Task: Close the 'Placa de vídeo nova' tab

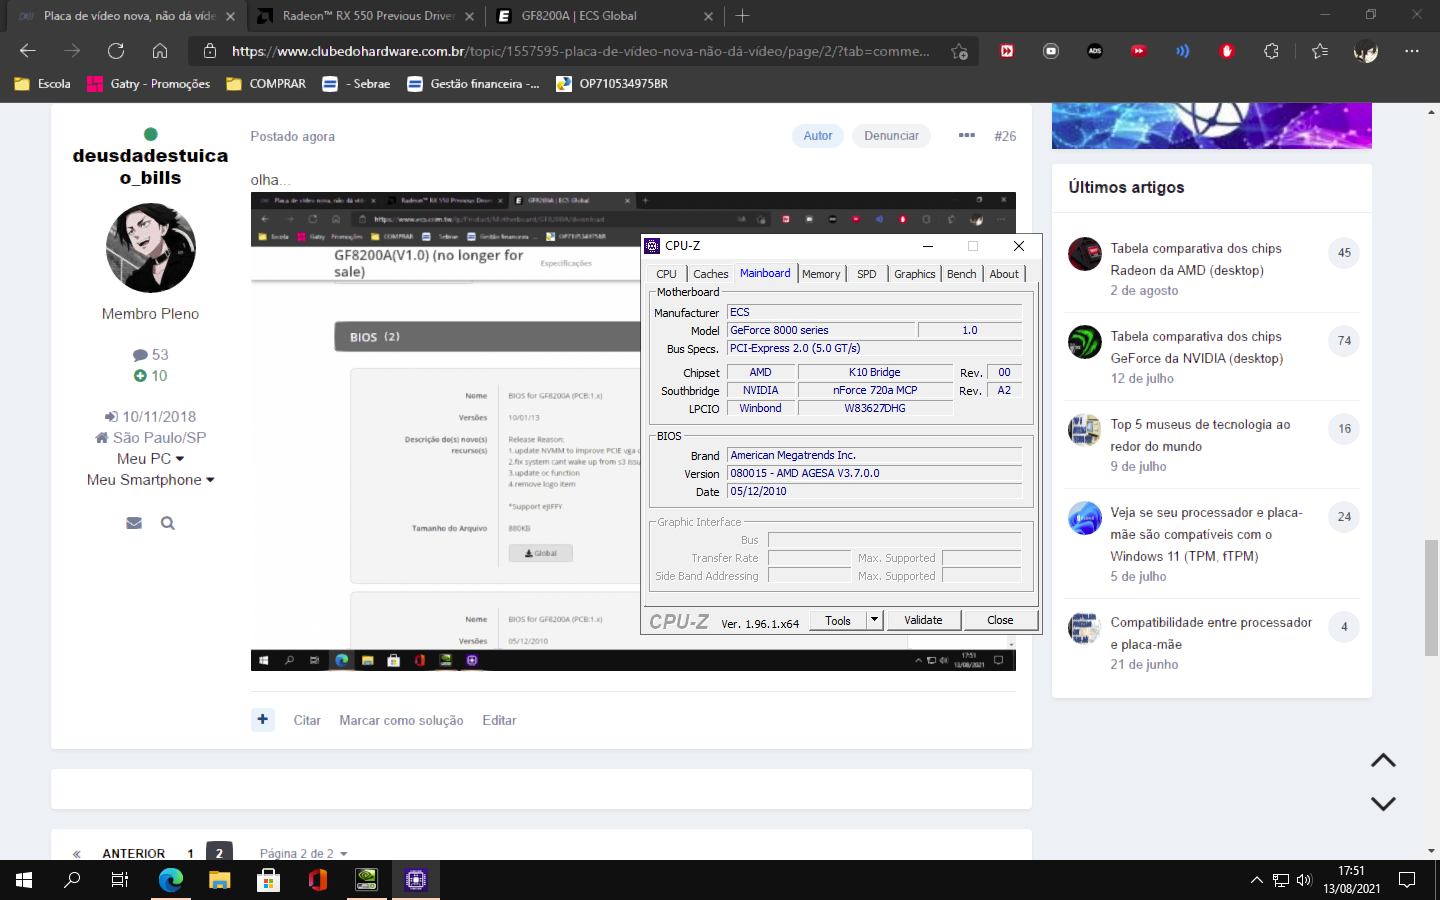Action: (x=230, y=16)
